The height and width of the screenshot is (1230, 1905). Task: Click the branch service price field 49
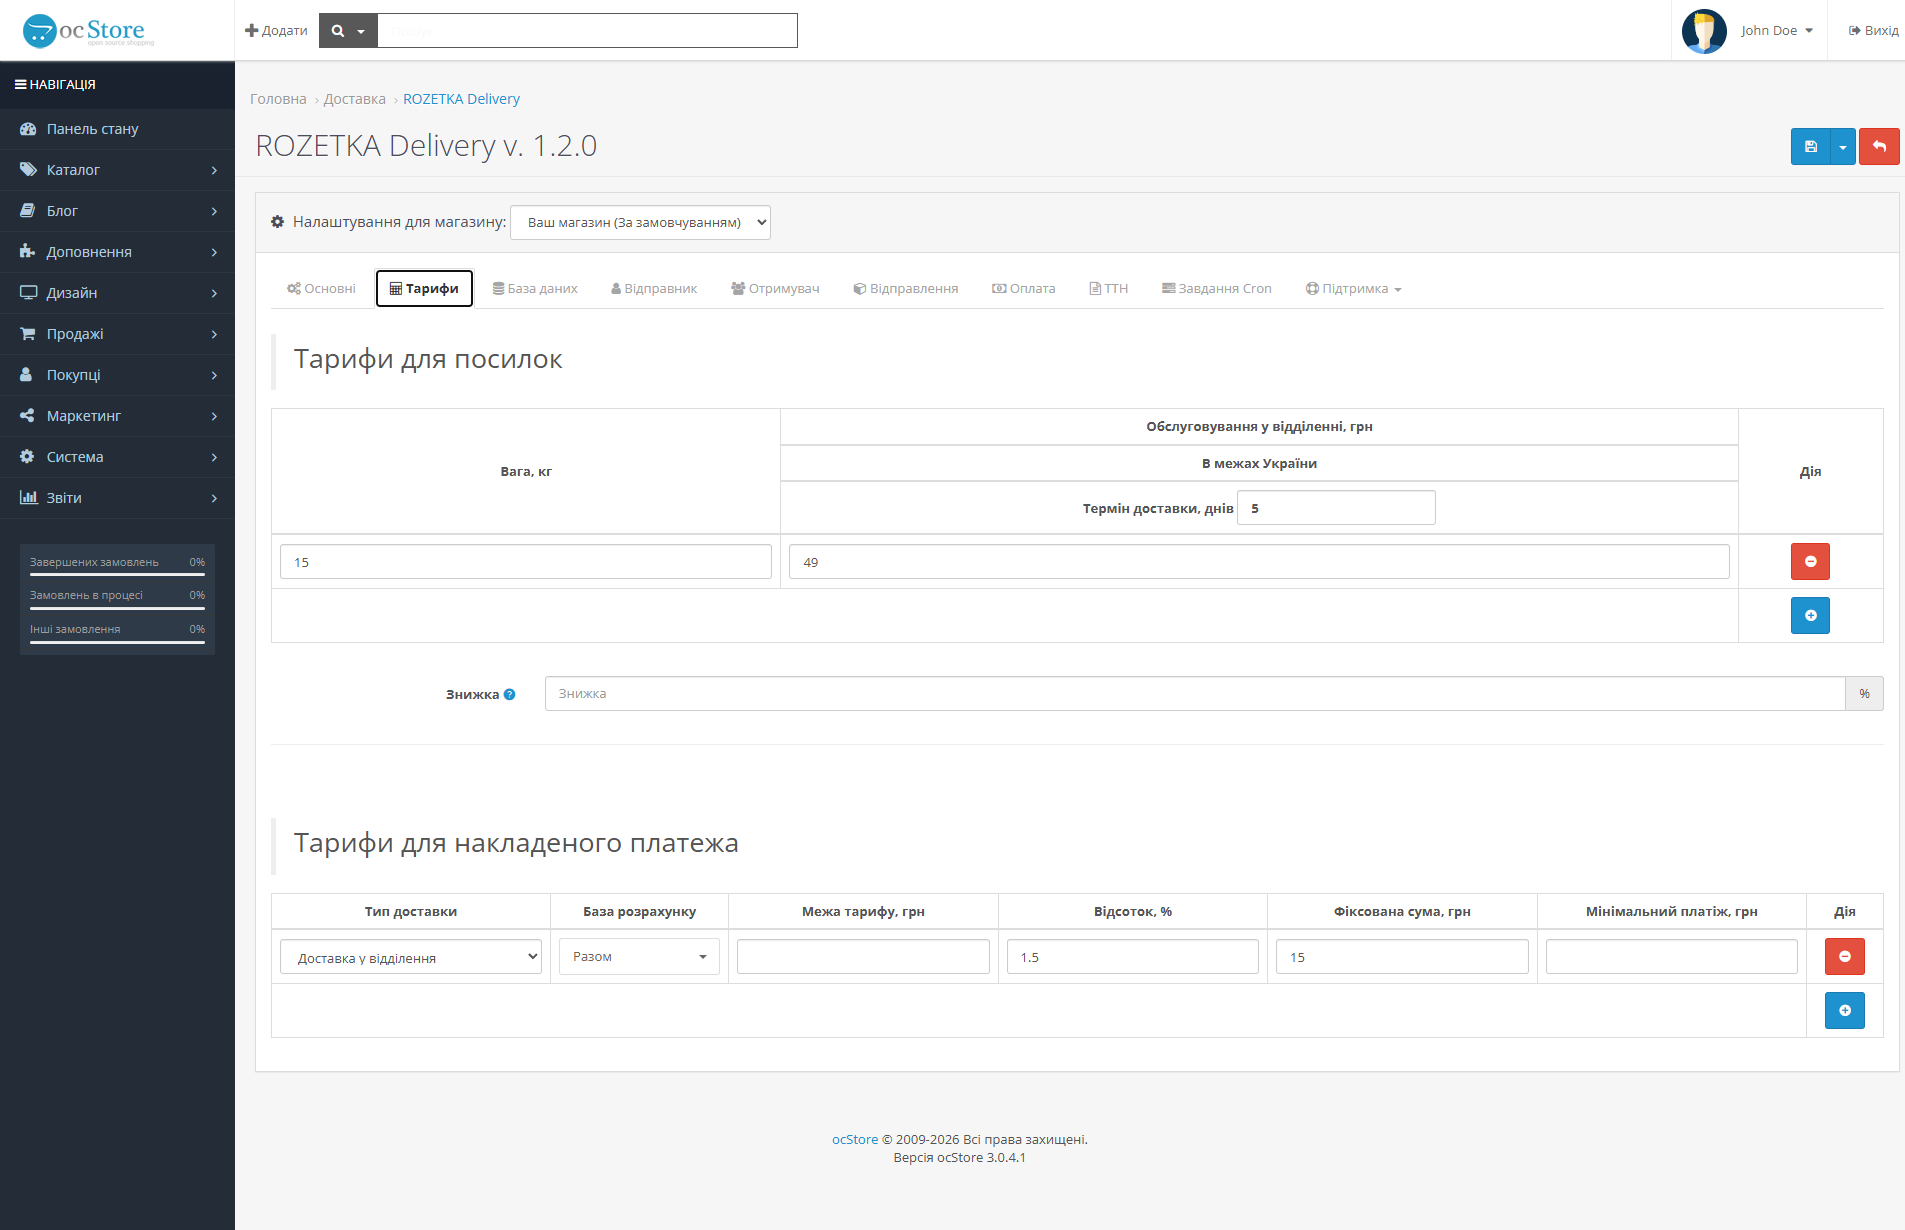(x=1259, y=562)
